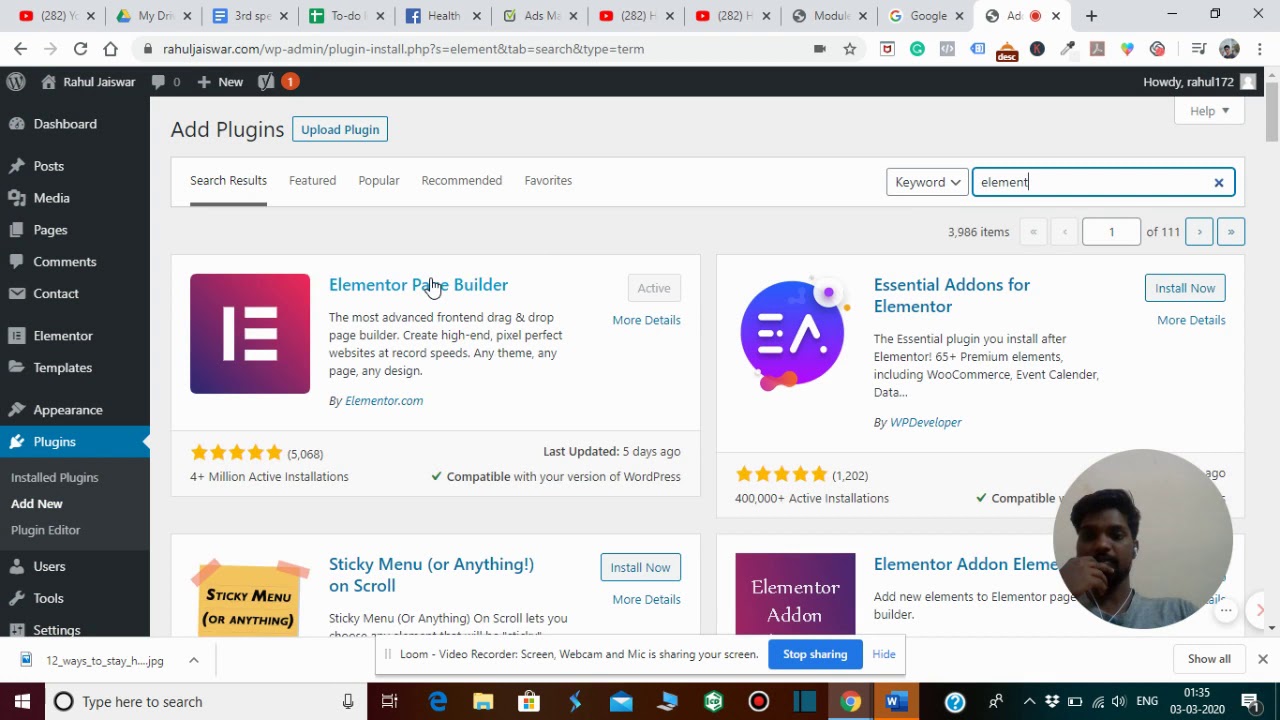The image size is (1280, 720).
Task: Switch to the Recommended tab
Action: pos(461,181)
